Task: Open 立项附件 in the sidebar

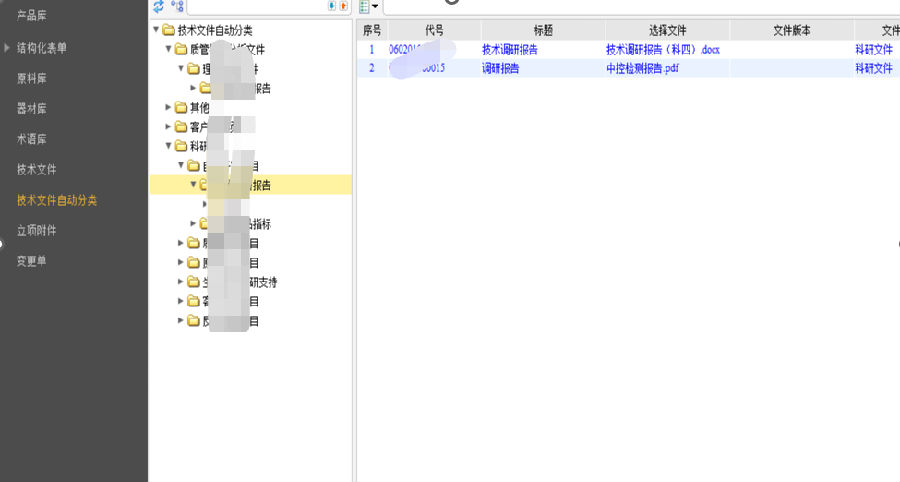Action: pyautogui.click(x=36, y=231)
